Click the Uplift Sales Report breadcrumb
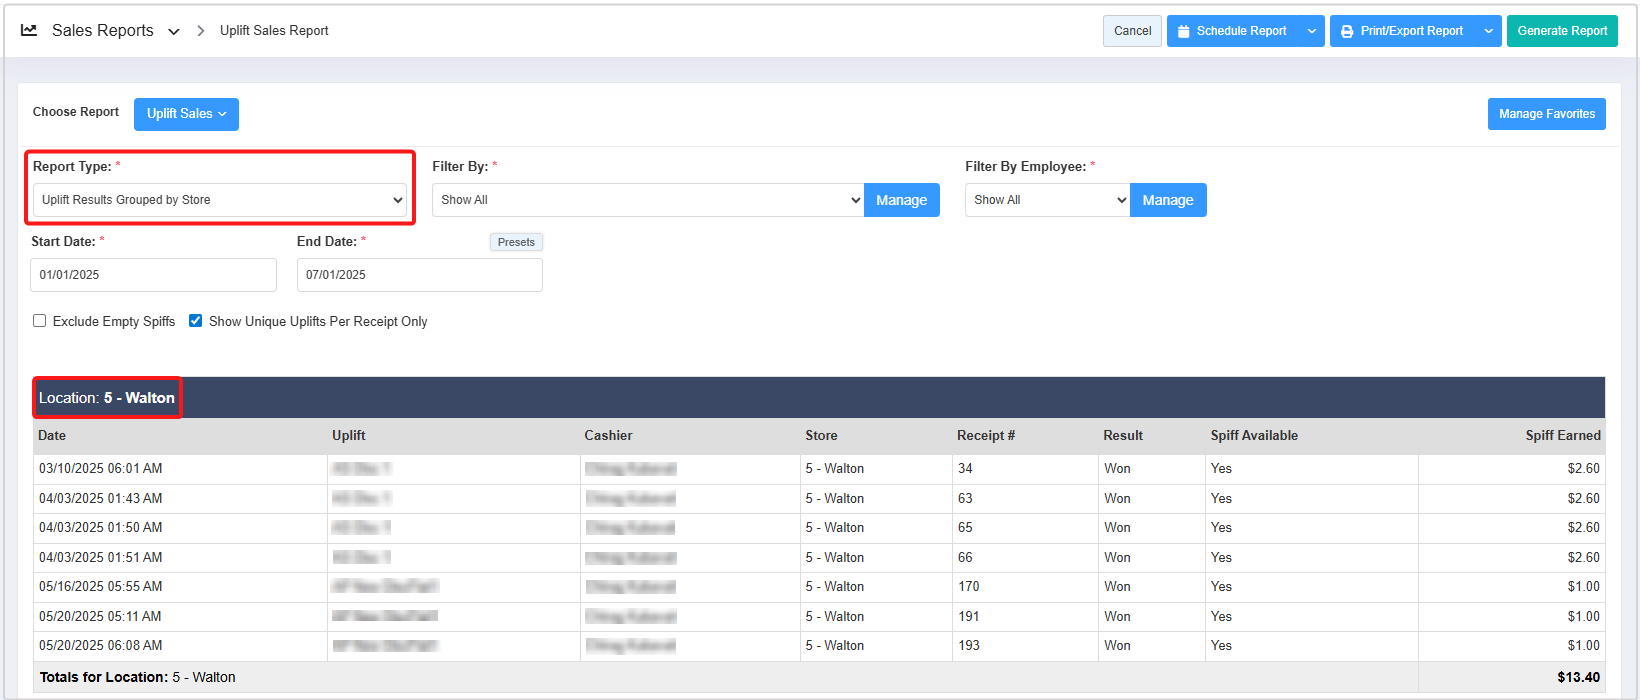 coord(274,31)
